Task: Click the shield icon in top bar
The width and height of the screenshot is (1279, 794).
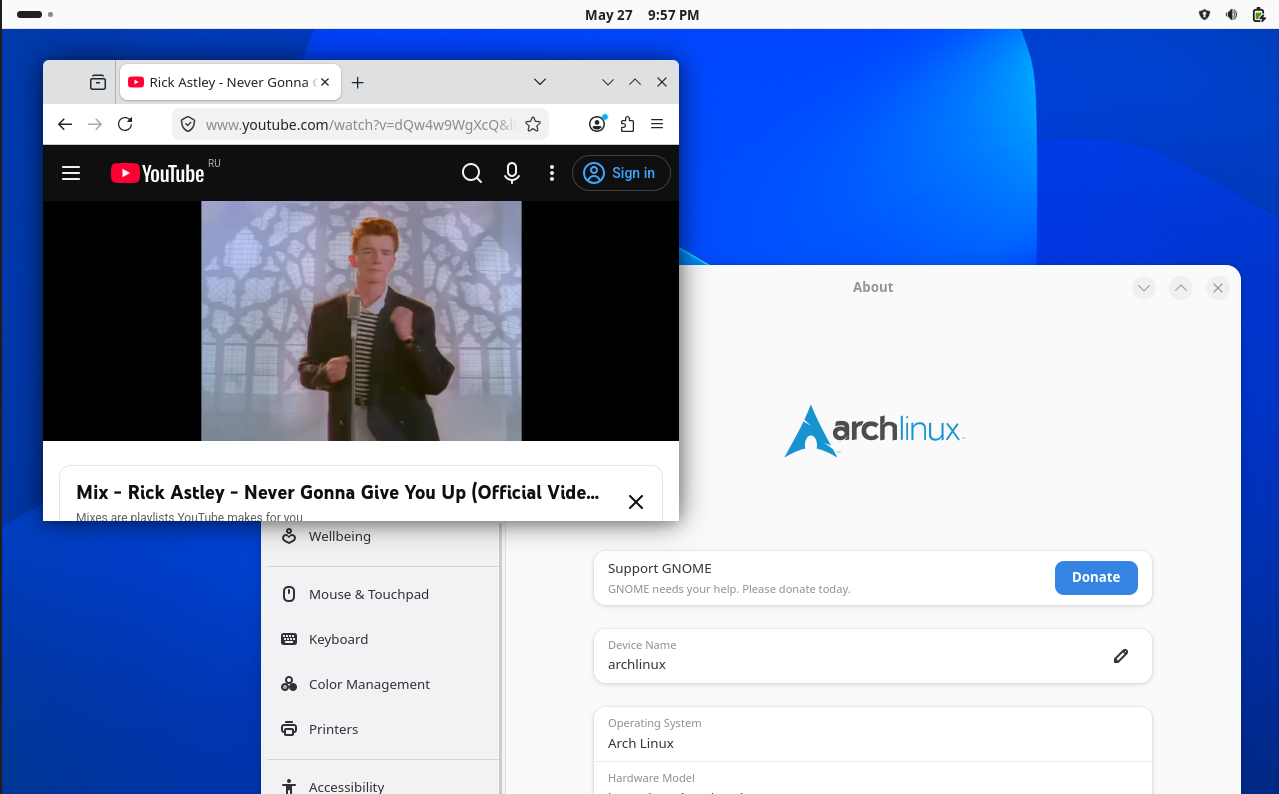Action: [1205, 15]
